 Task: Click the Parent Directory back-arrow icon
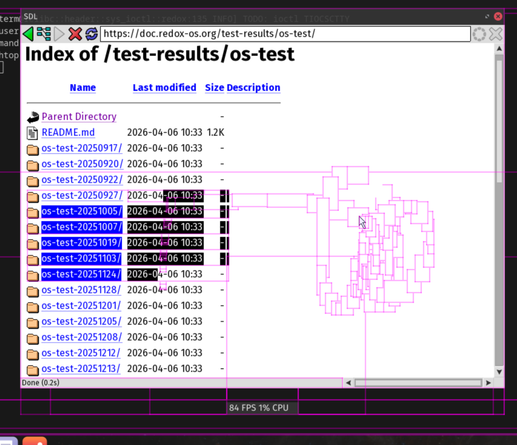click(33, 117)
